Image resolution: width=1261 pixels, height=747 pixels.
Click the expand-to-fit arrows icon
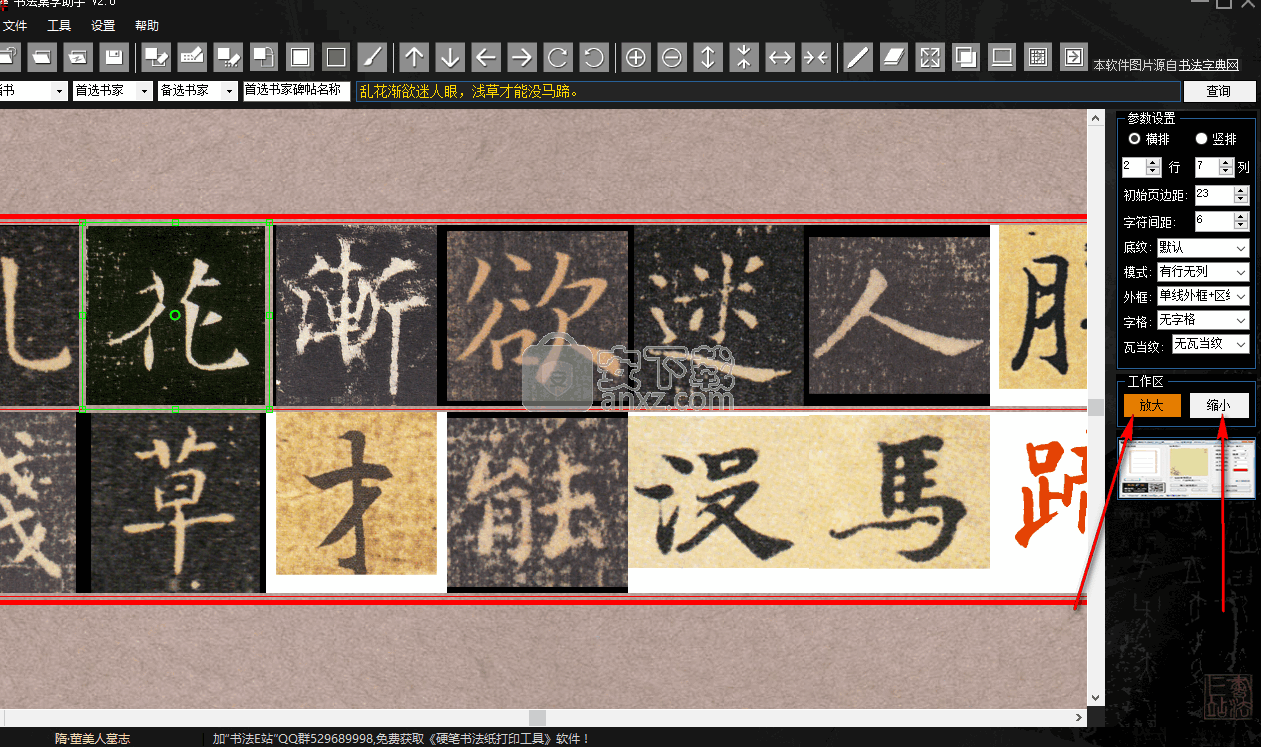coord(930,57)
